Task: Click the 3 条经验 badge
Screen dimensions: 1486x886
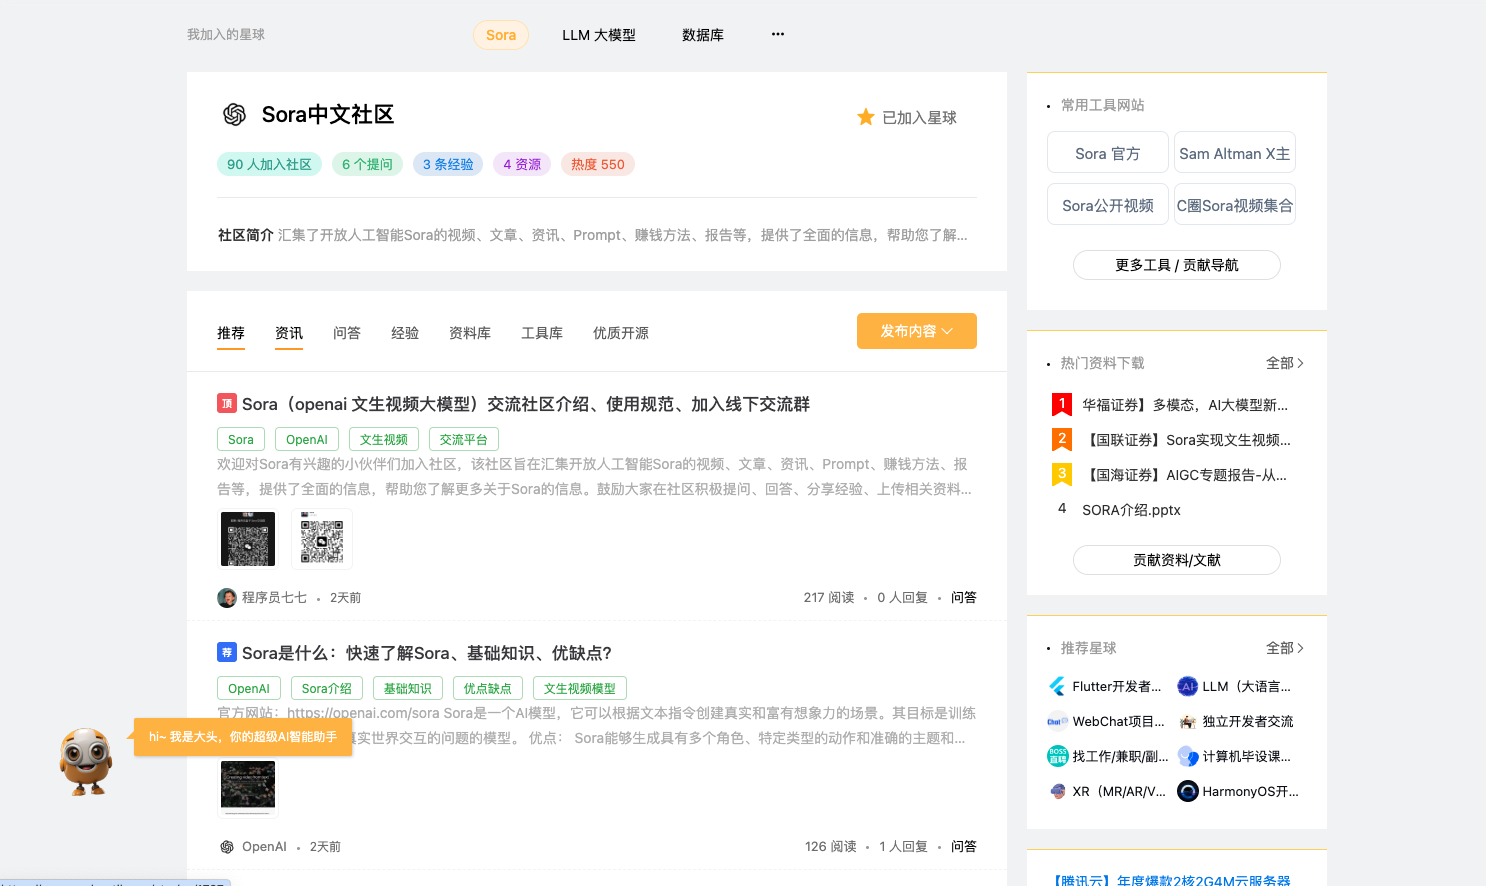Action: [x=448, y=164]
